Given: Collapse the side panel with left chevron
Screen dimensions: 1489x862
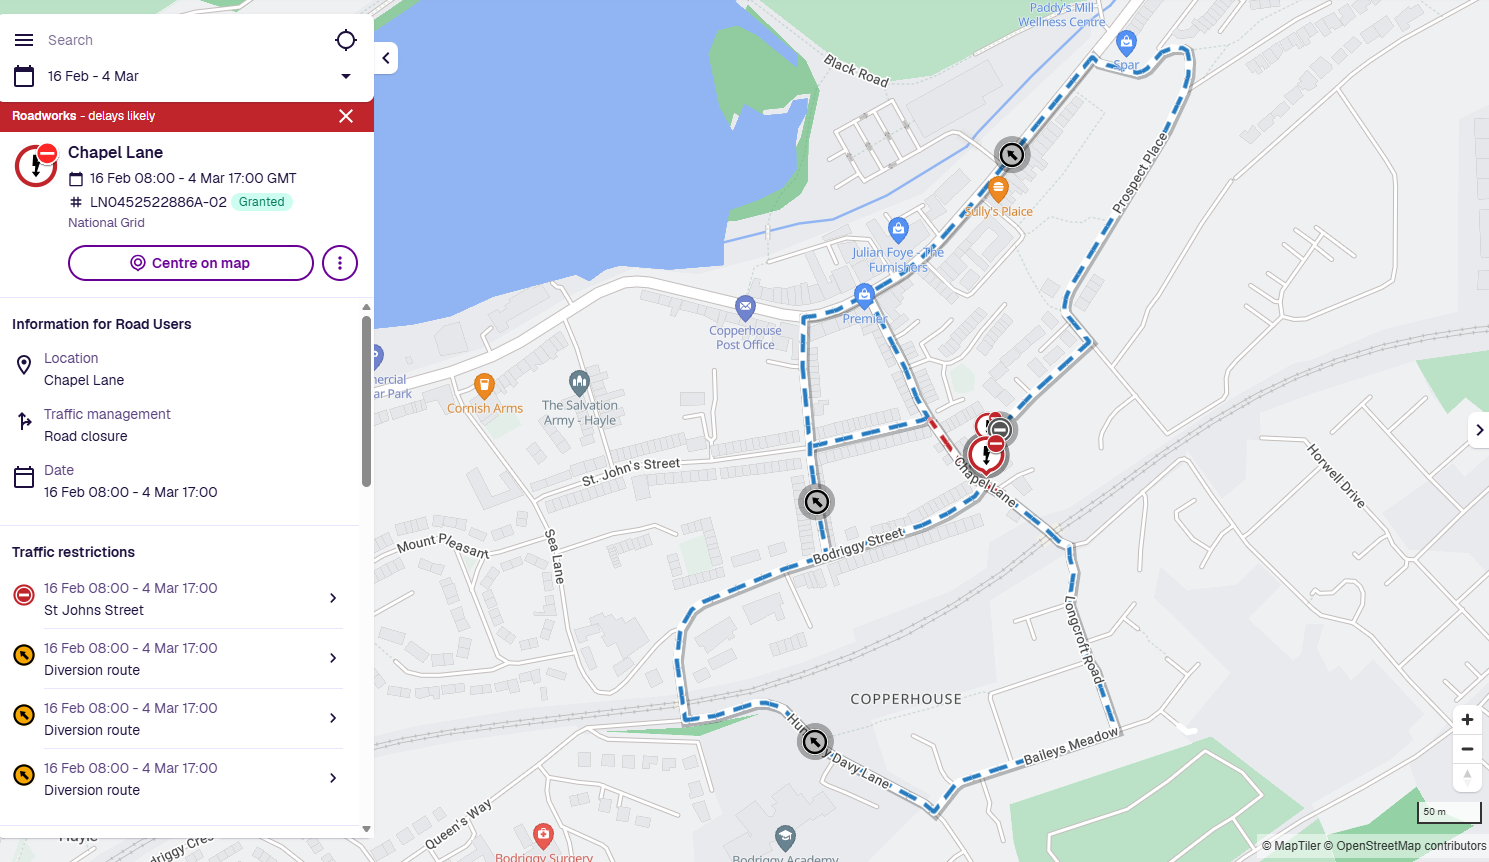Looking at the screenshot, I should [386, 58].
